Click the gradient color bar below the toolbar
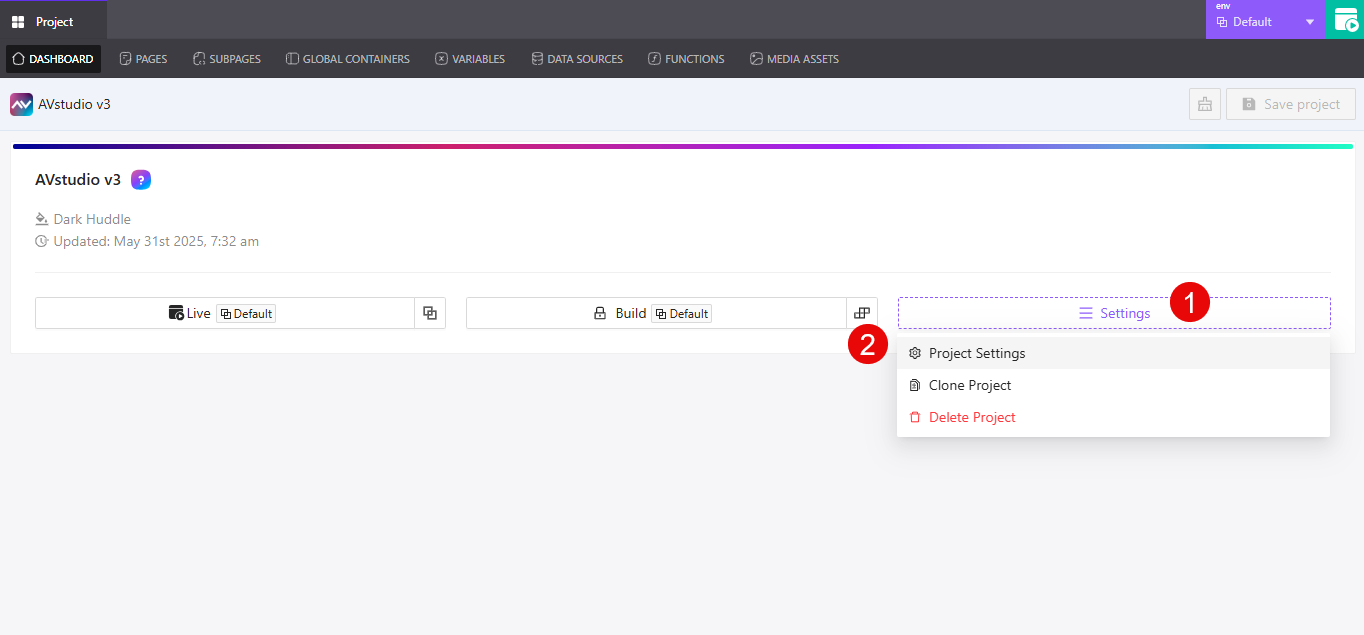The width and height of the screenshot is (1364, 635). tap(682, 145)
